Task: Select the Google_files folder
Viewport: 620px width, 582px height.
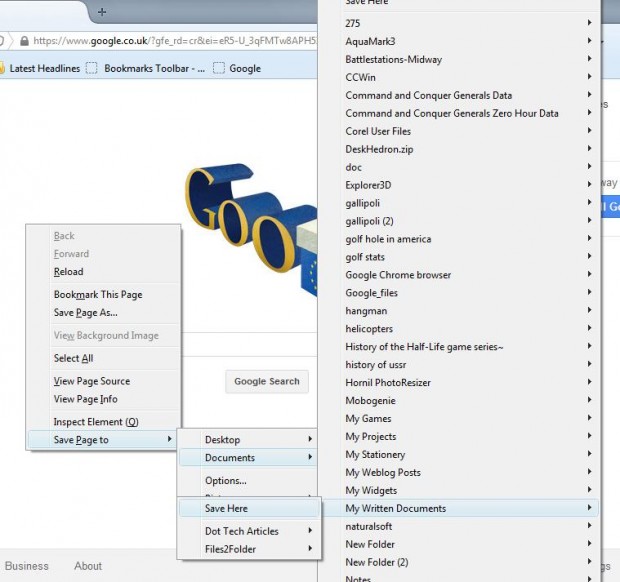Action: pos(459,293)
